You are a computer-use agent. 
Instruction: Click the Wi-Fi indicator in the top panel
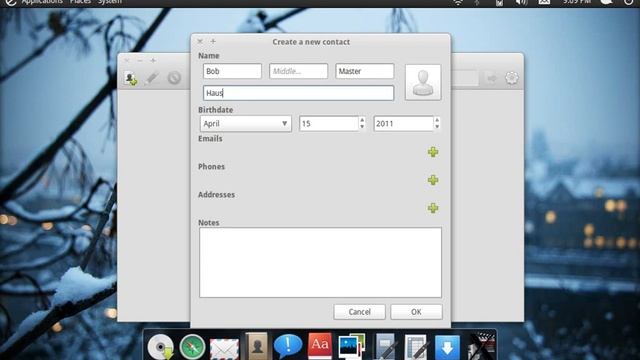(458, 2)
